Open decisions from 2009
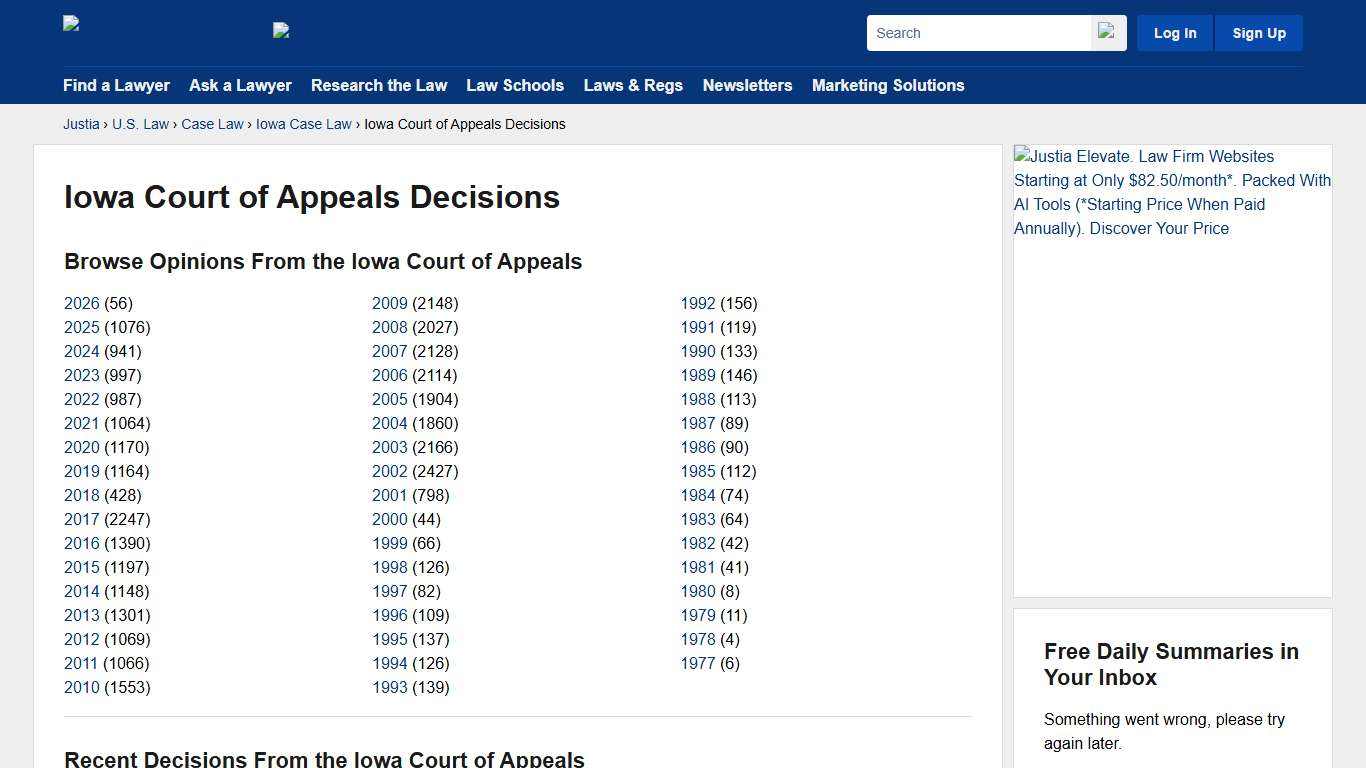The height and width of the screenshot is (768, 1366). [x=389, y=303]
